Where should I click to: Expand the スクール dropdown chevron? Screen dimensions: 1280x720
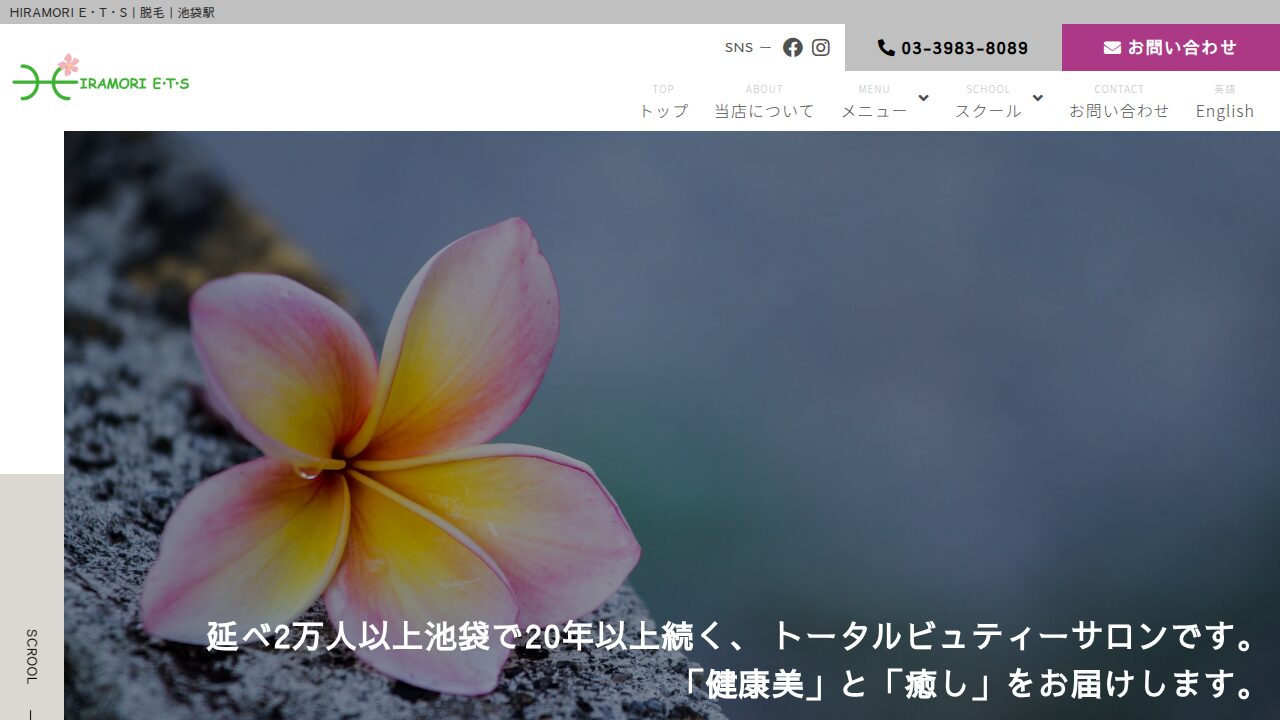[x=1038, y=98]
